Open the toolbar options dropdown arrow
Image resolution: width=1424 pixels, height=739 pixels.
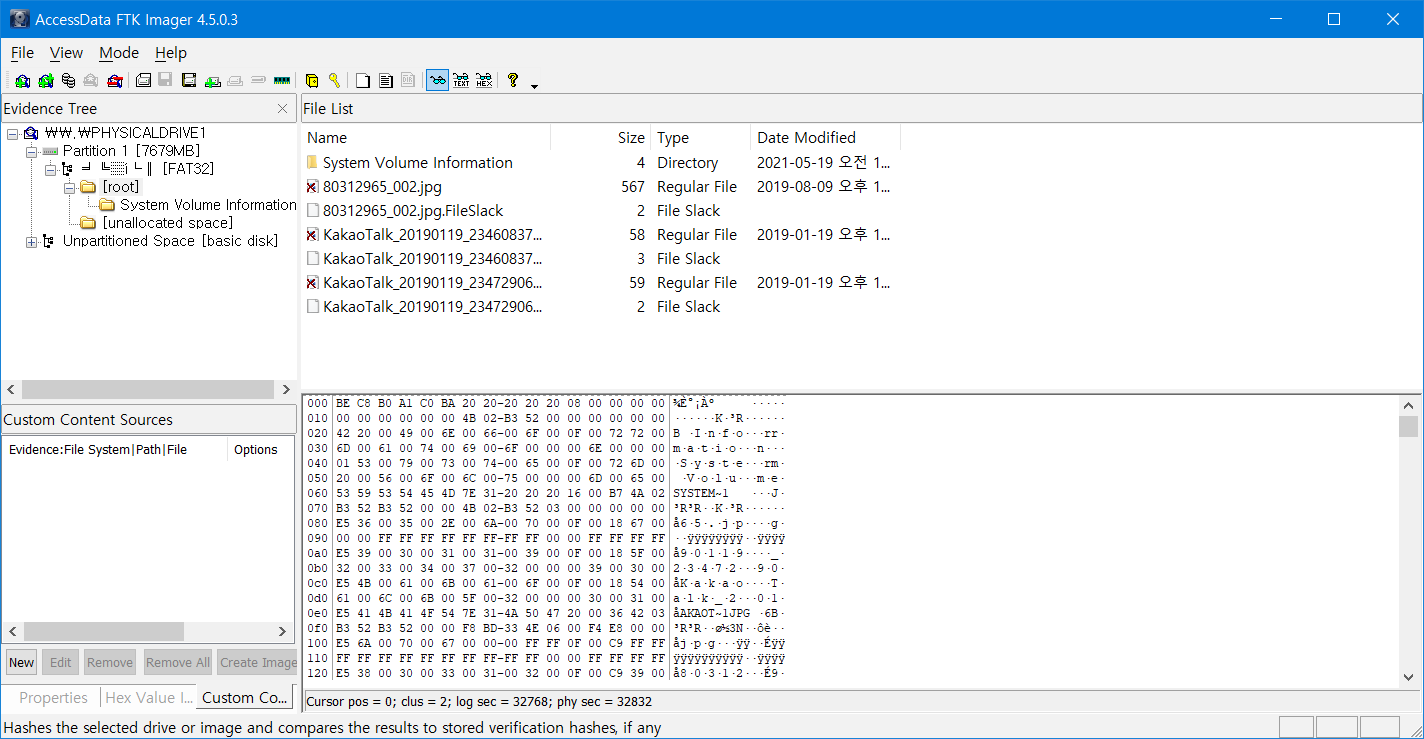click(x=534, y=85)
